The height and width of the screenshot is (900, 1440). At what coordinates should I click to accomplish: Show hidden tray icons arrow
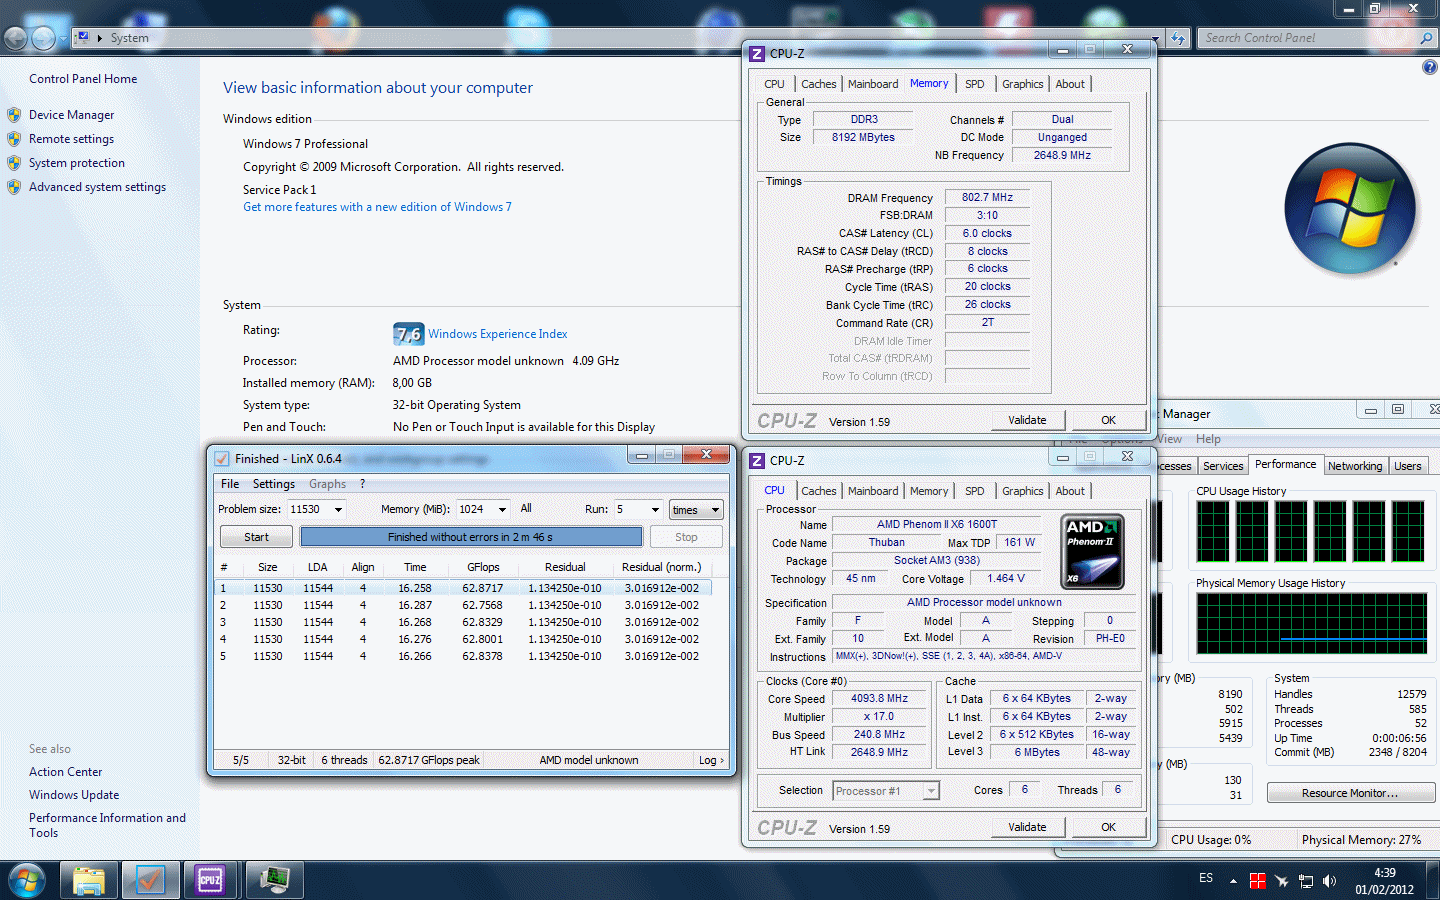pyautogui.click(x=1233, y=881)
